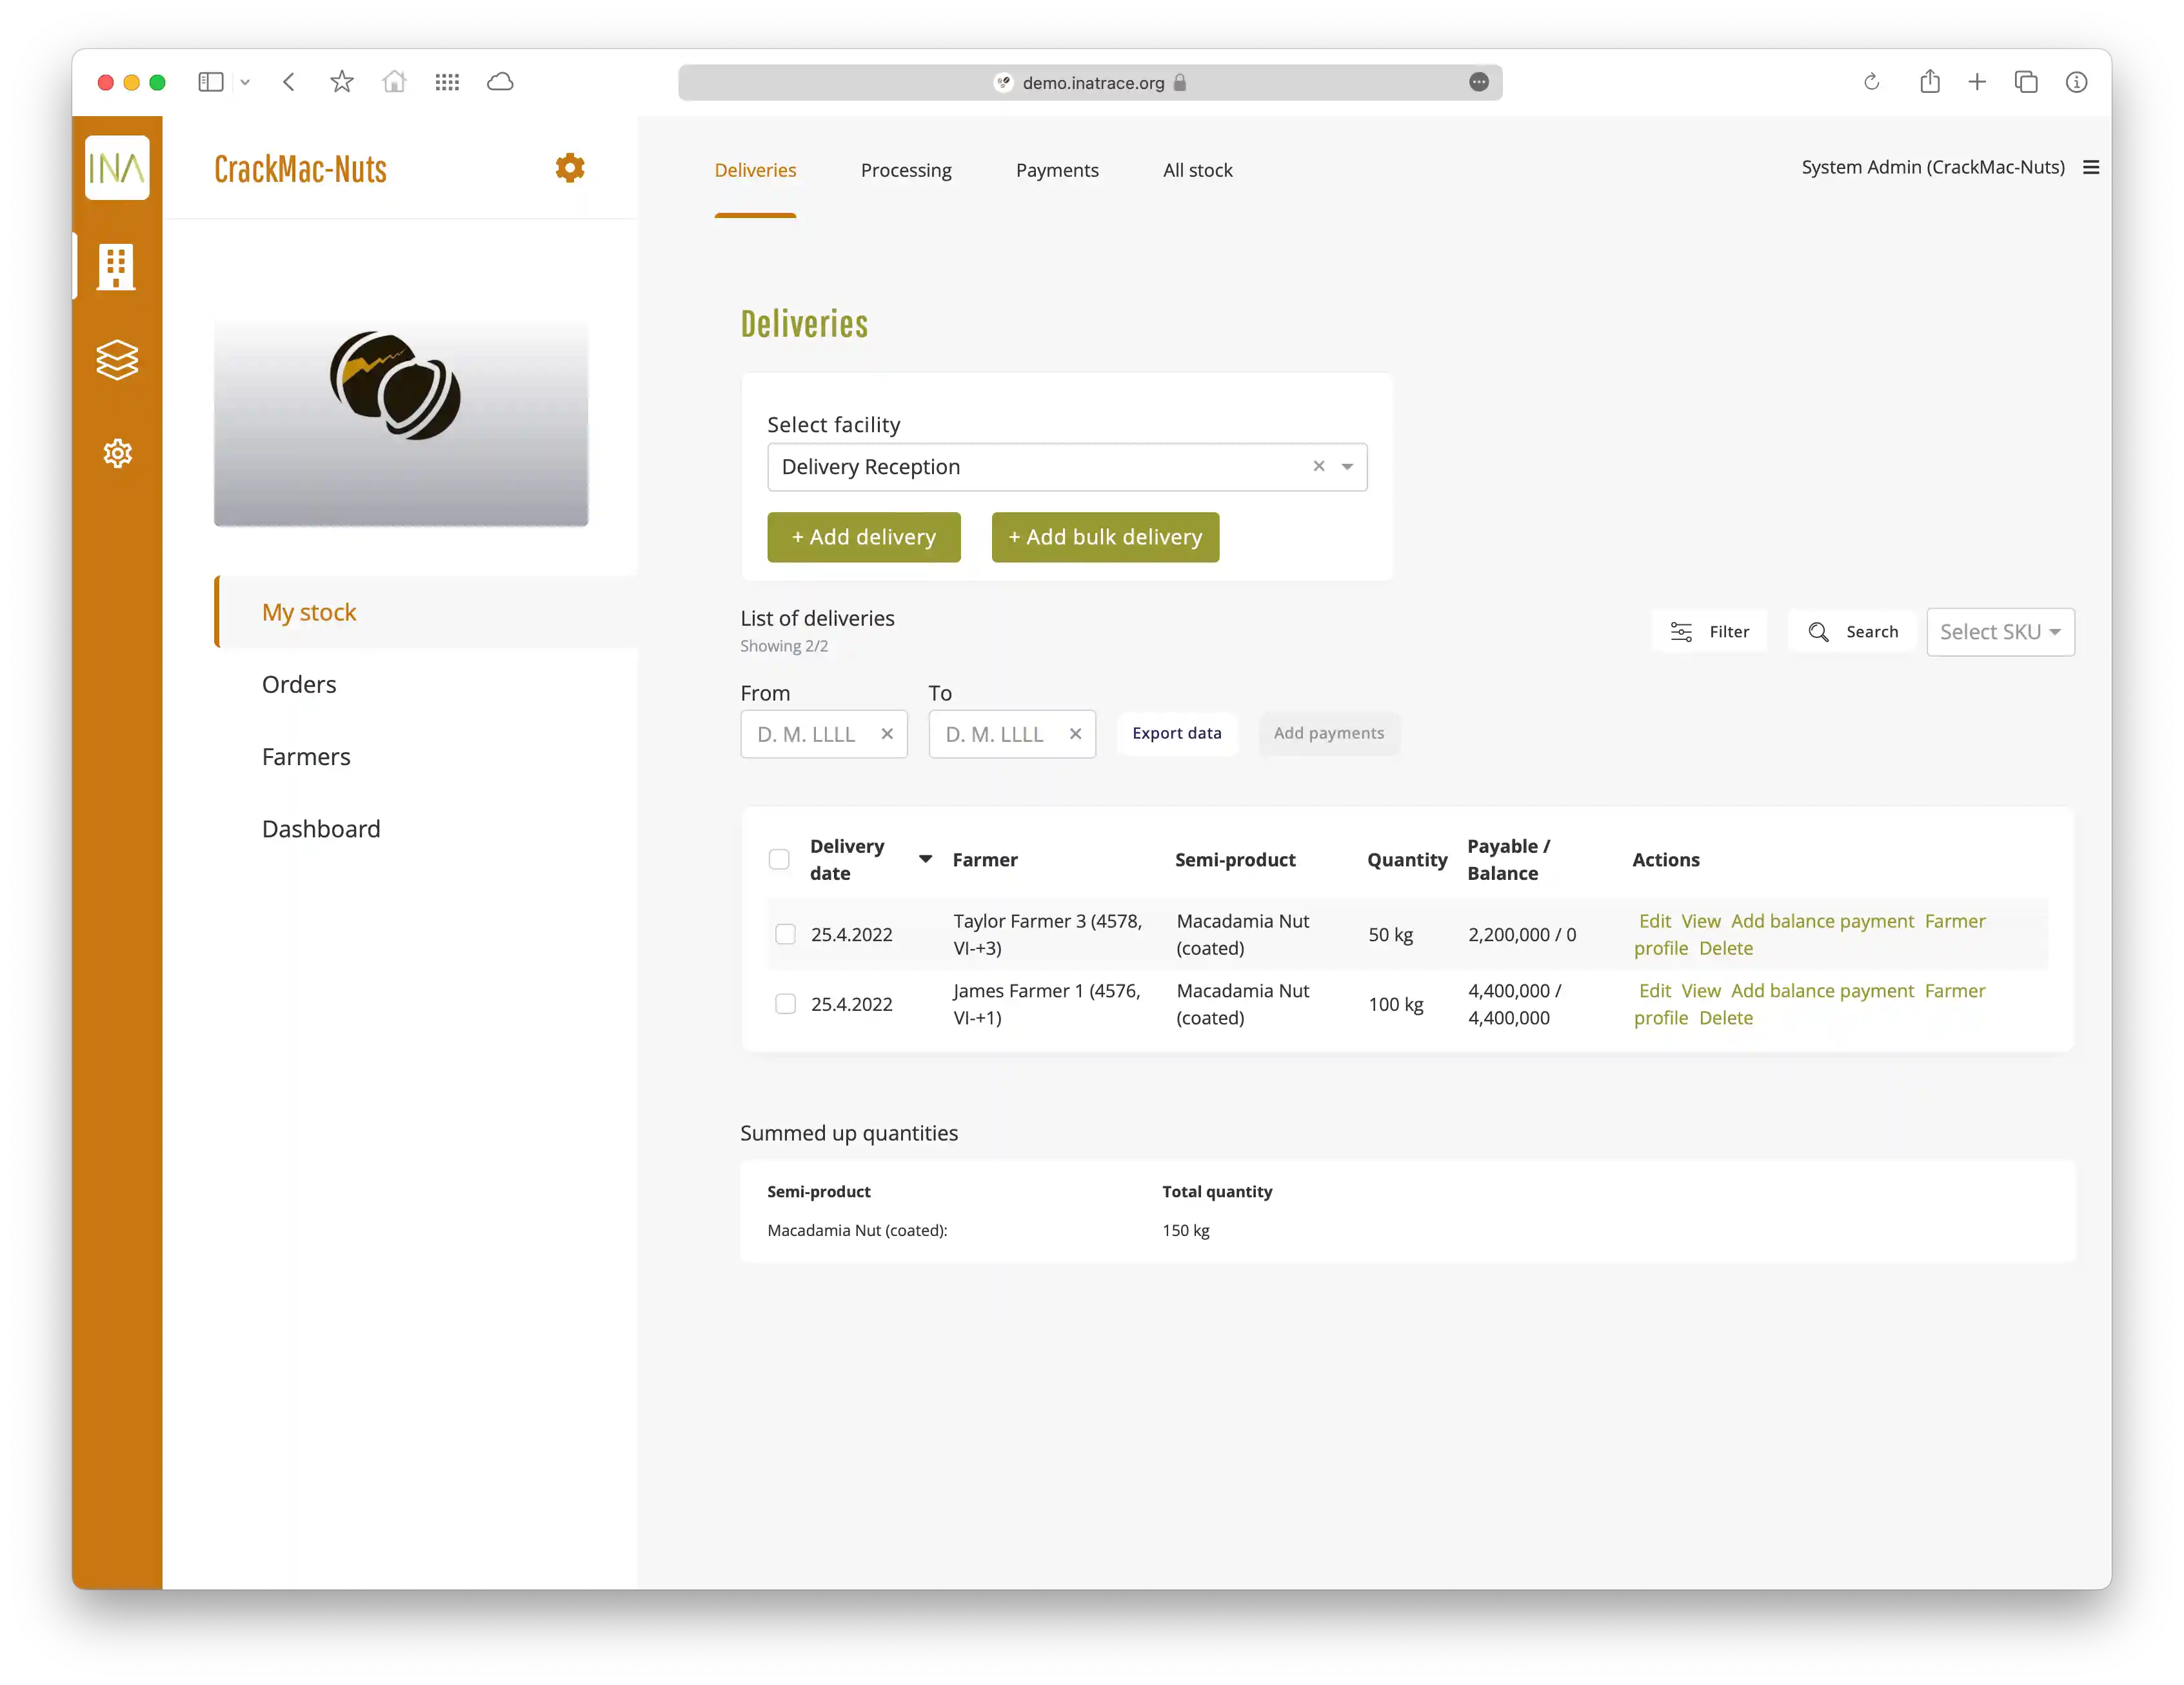
Task: Edit the James Farmer 1 delivery
Action: click(x=1654, y=990)
